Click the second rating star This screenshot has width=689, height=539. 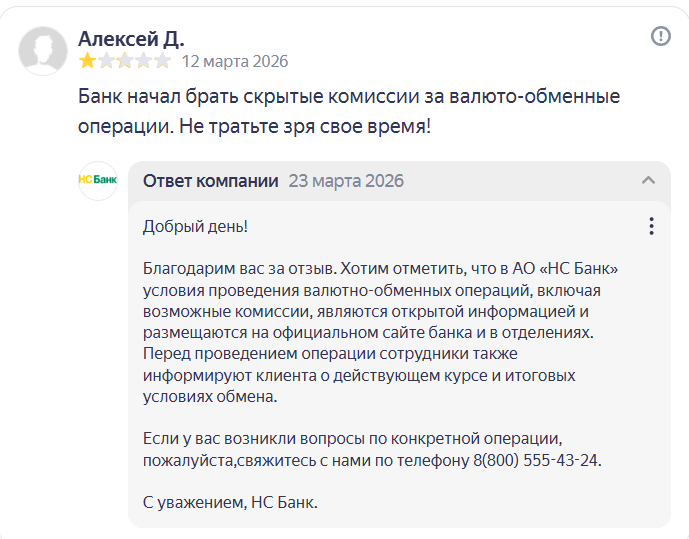[x=107, y=62]
